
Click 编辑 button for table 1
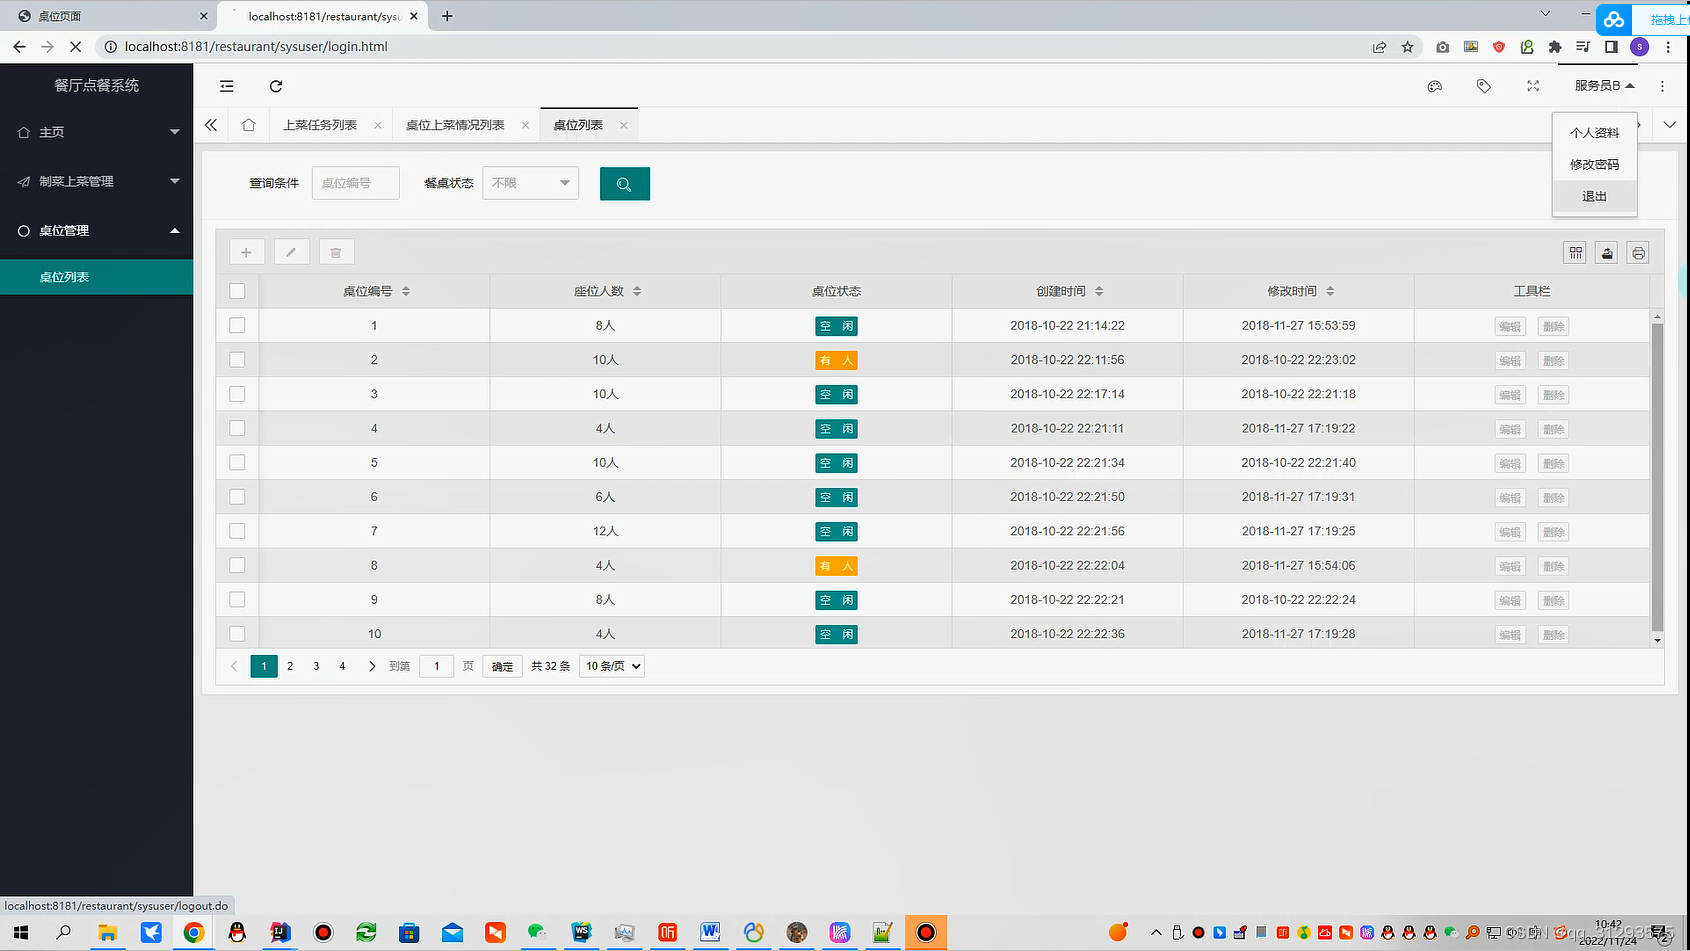(x=1510, y=326)
